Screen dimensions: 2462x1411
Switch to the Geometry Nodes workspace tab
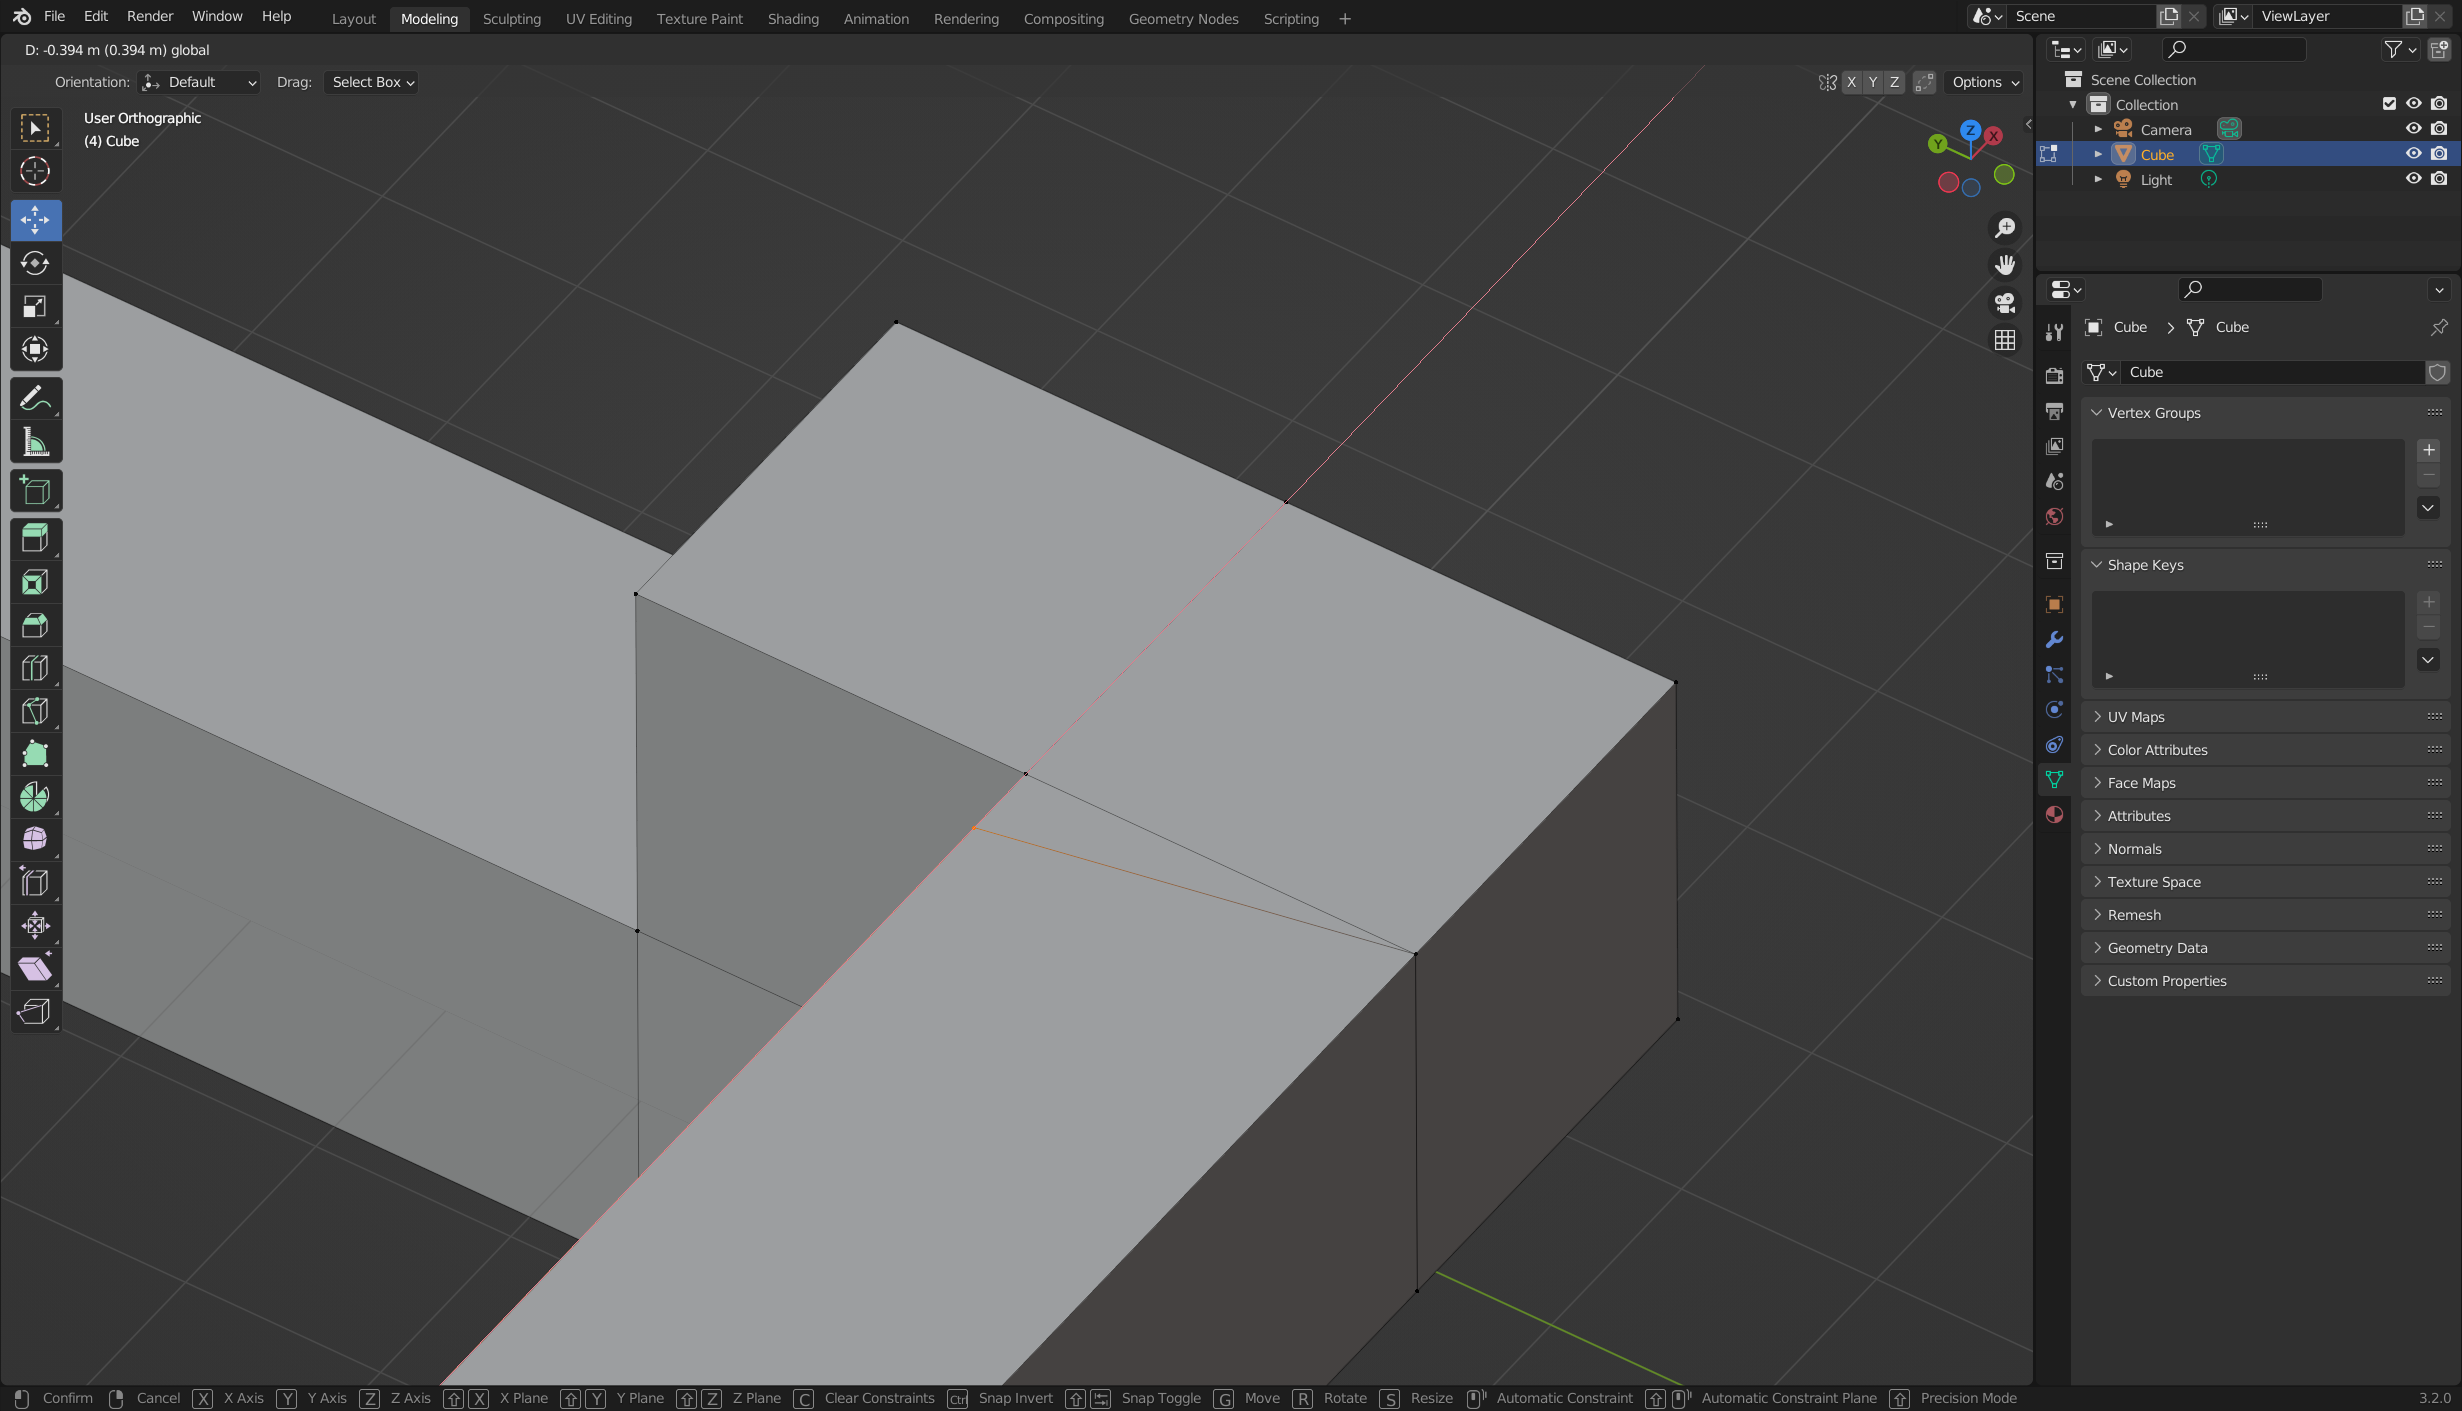[1183, 18]
